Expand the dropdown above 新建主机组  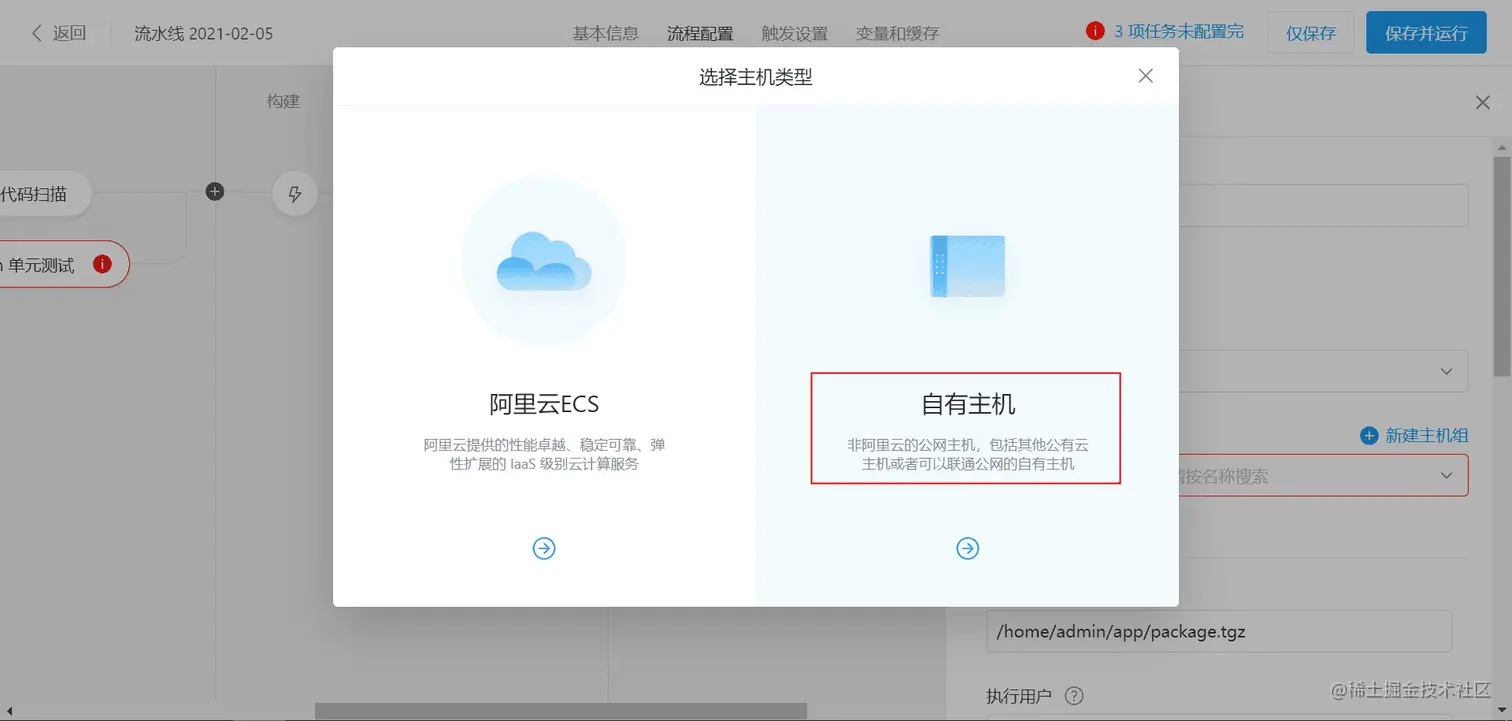click(x=1446, y=371)
